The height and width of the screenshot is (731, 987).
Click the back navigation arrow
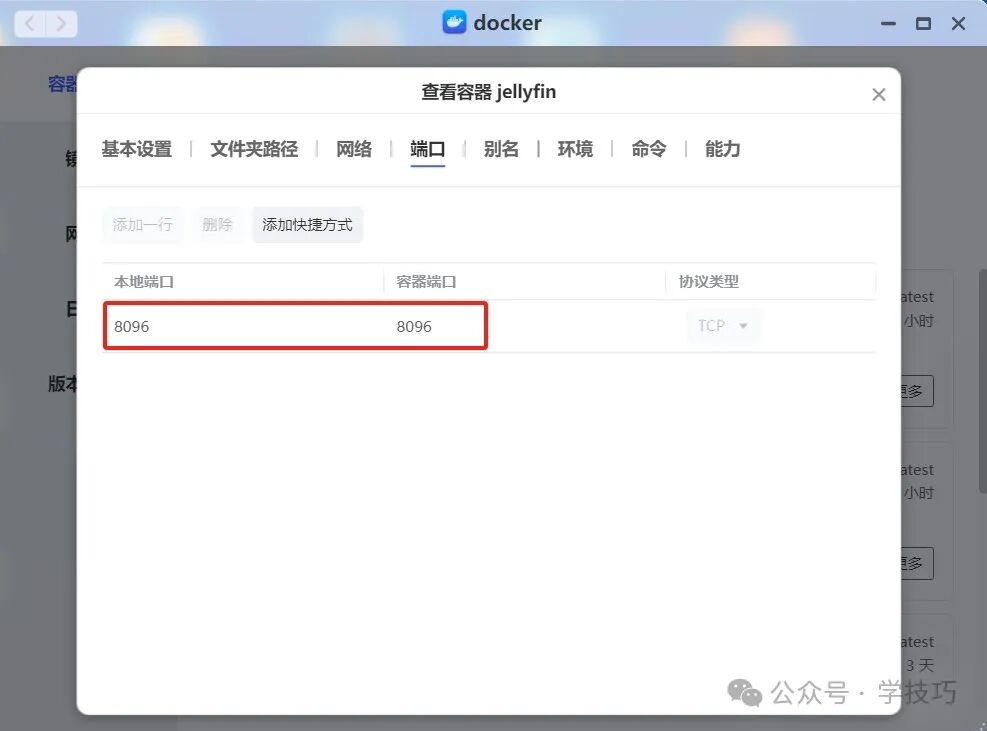click(x=29, y=23)
